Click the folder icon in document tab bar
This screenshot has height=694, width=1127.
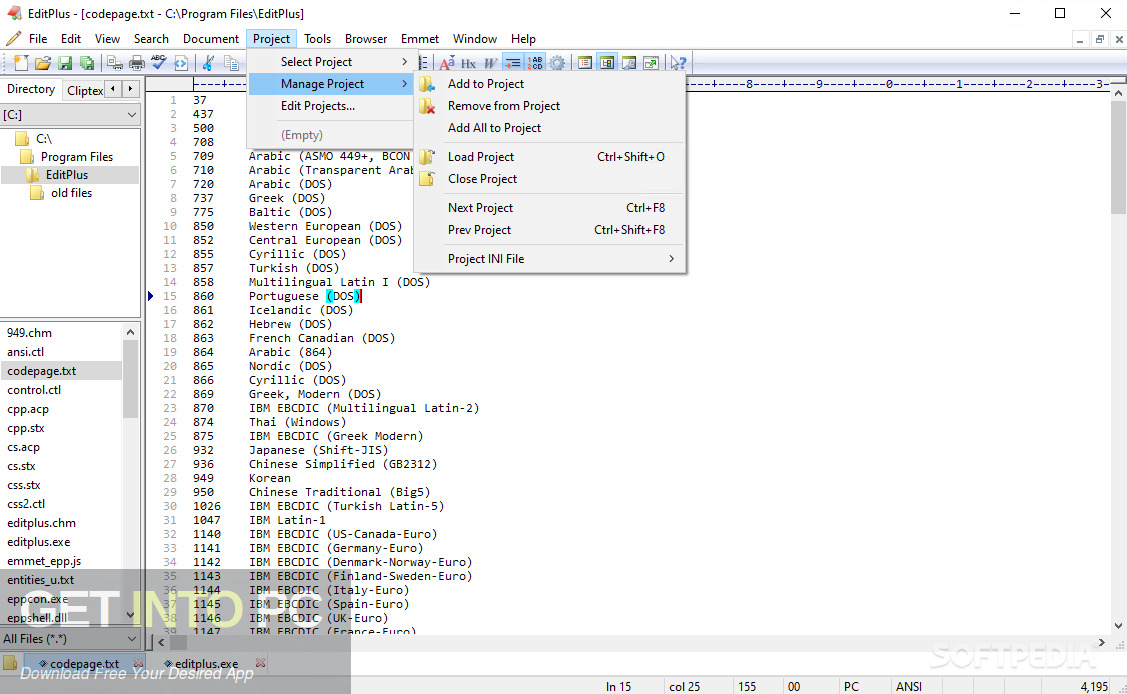click(10, 662)
